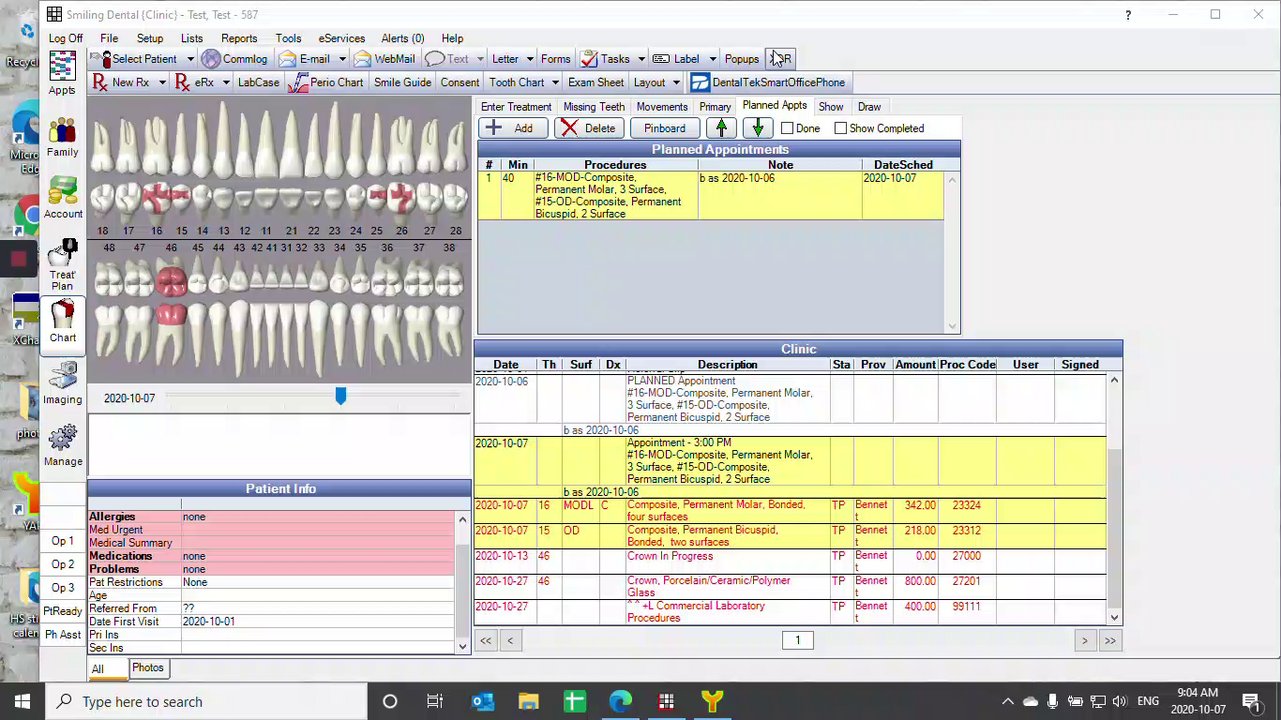Click Delete planned appointment button
This screenshot has height=720, width=1281.
(x=588, y=128)
